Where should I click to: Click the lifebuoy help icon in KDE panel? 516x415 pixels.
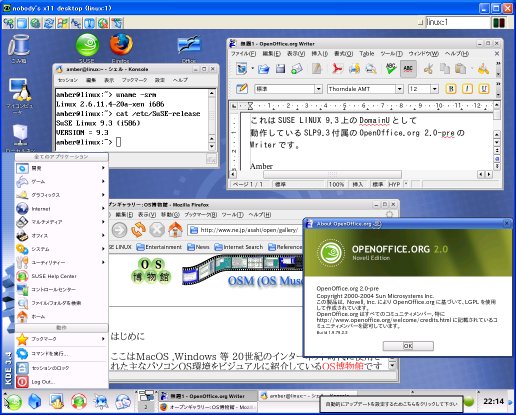[x=79, y=401]
